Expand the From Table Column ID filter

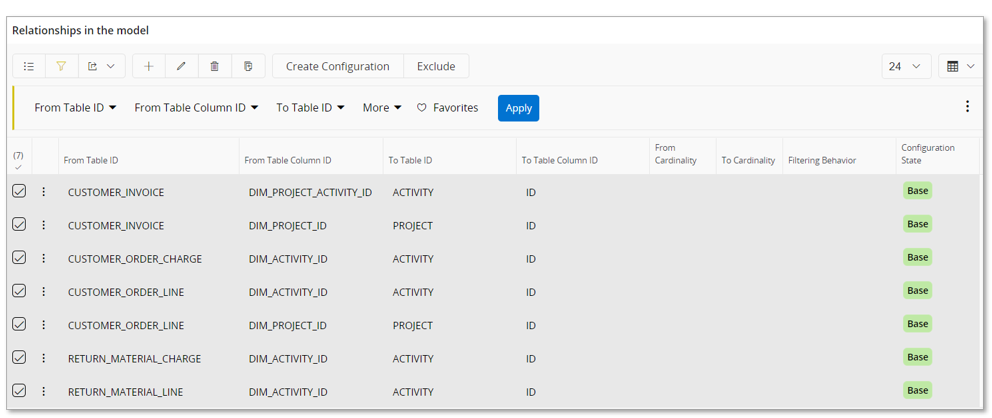tap(196, 108)
